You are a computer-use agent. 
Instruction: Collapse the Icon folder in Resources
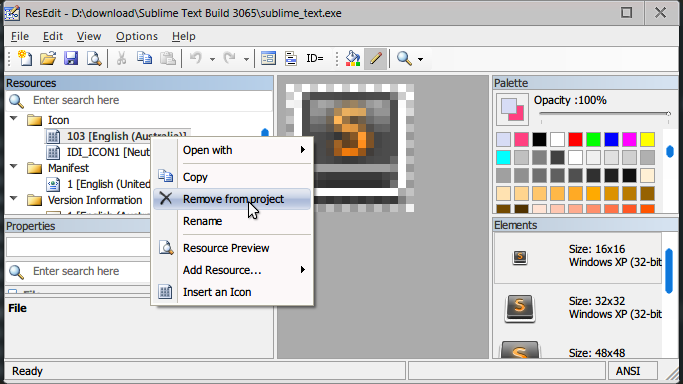pyautogui.click(x=14, y=118)
